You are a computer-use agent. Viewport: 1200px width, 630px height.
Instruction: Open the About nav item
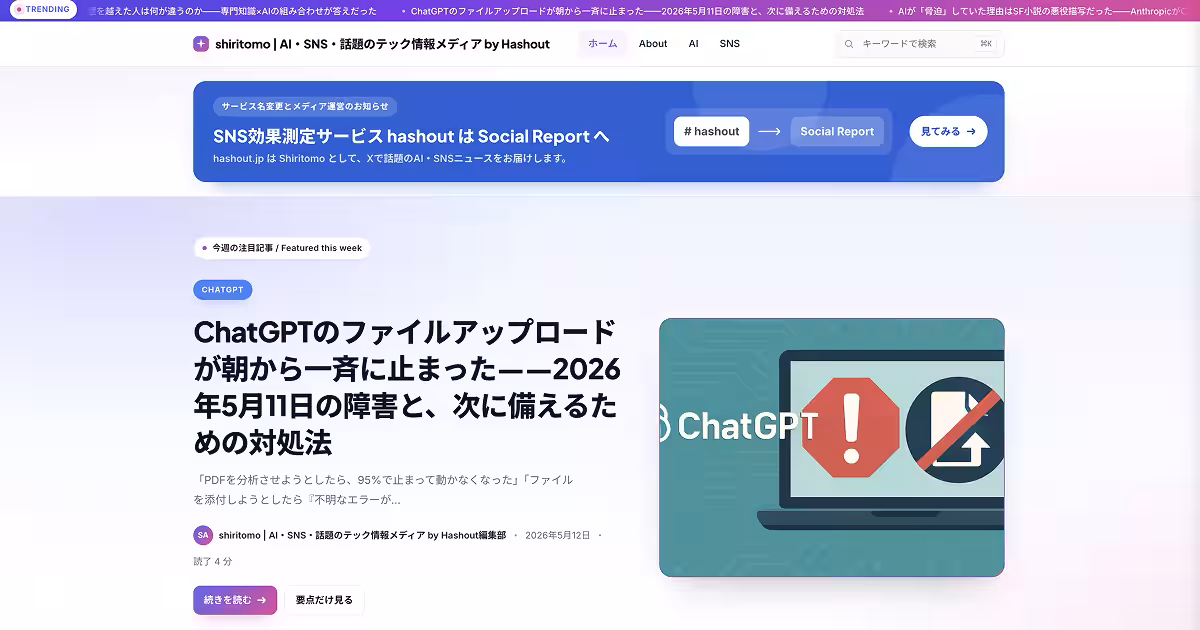tap(653, 44)
